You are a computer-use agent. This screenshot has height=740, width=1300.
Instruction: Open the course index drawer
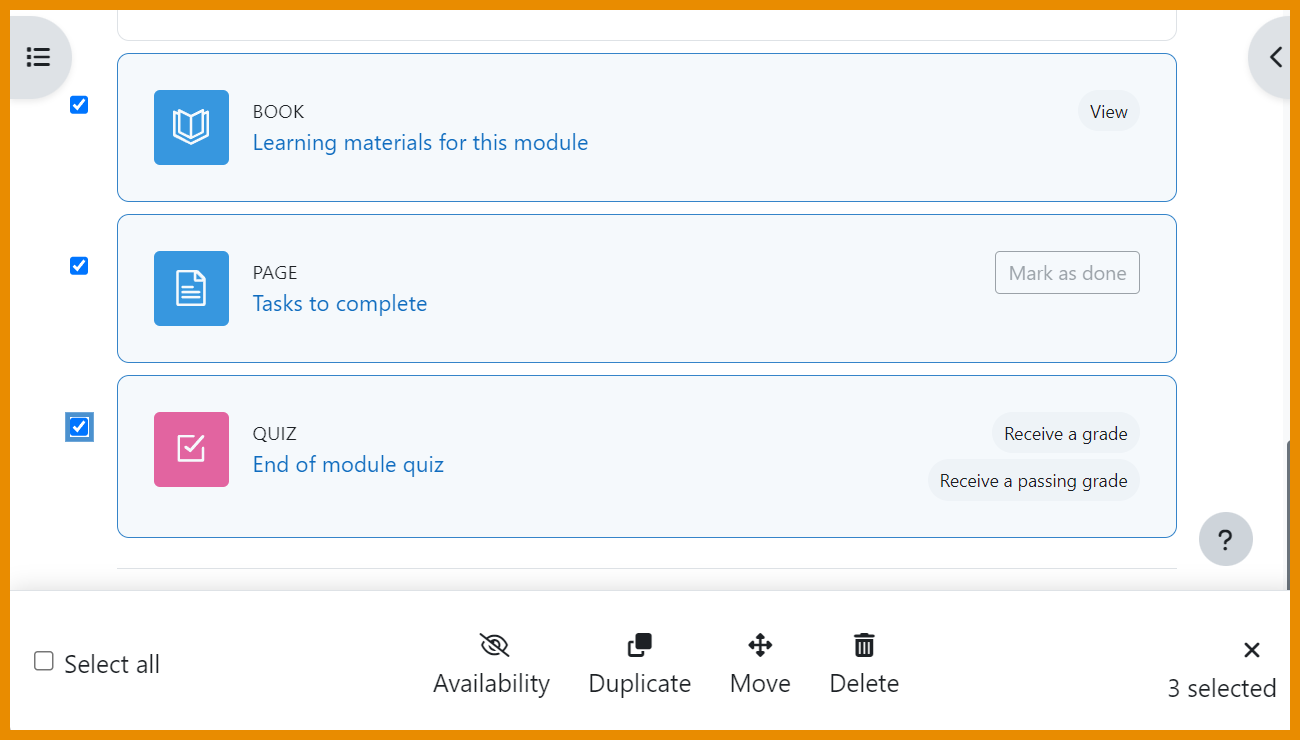pyautogui.click(x=39, y=57)
